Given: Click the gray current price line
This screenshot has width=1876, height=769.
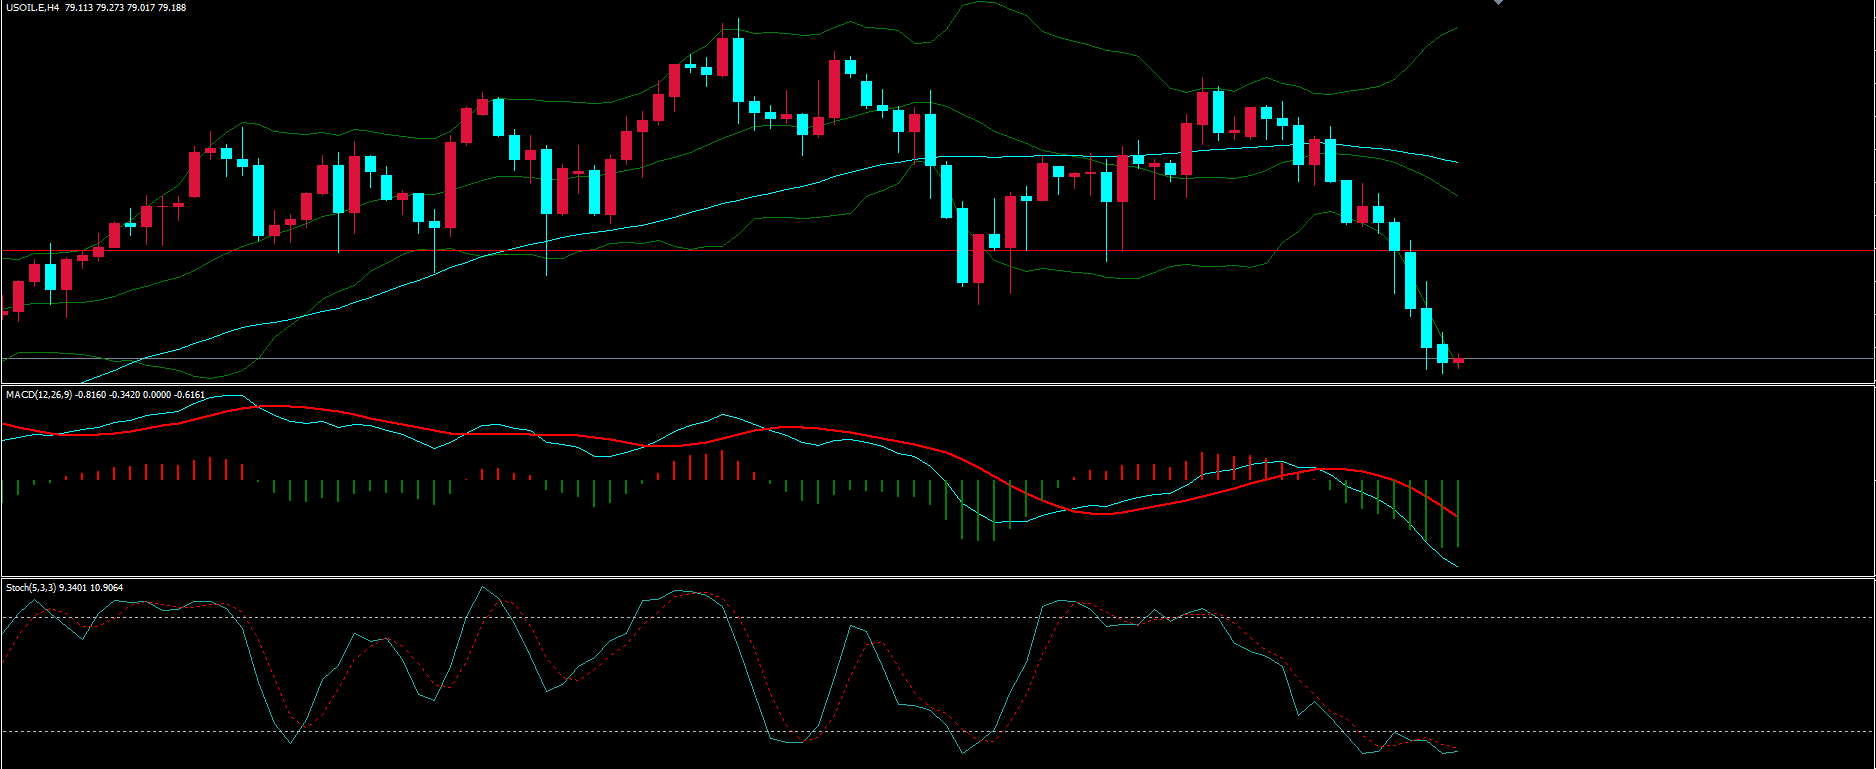Looking at the screenshot, I should click(x=1650, y=358).
